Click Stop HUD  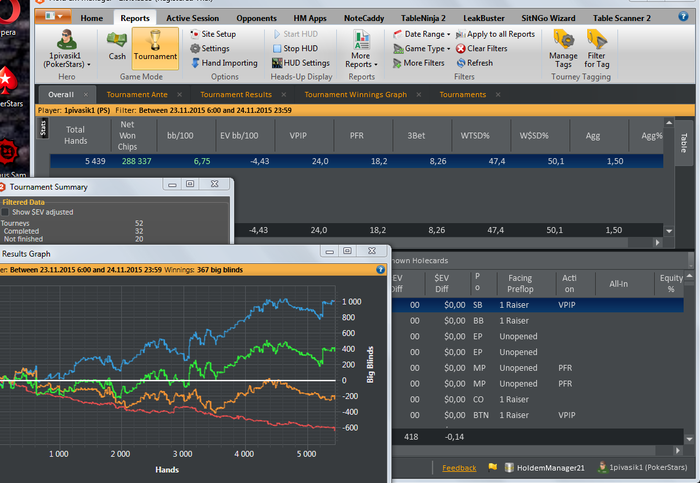[x=295, y=48]
